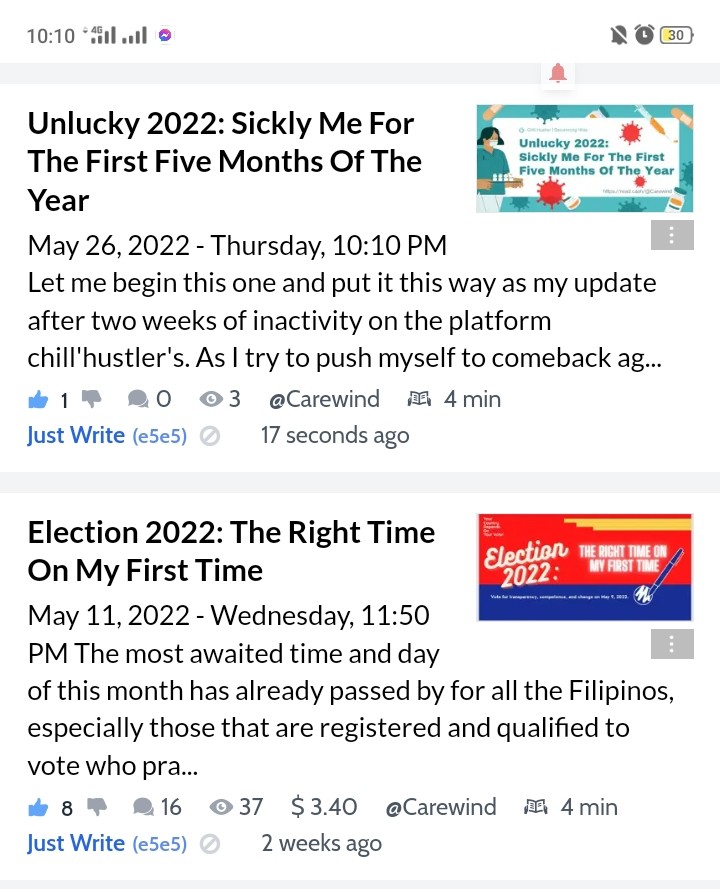Open three-dot options menu for Election 2022 article
The height and width of the screenshot is (889, 720).
coord(672,644)
